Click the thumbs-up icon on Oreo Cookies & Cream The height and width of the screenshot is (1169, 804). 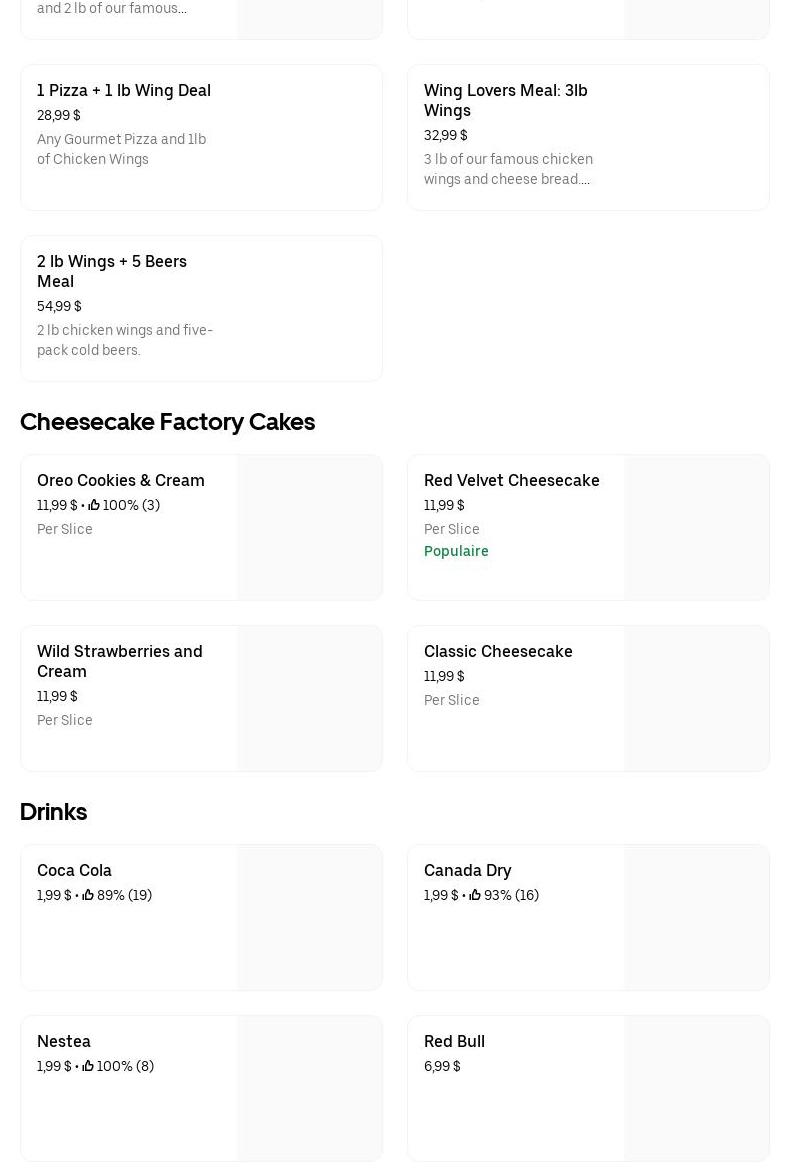pos(94,505)
